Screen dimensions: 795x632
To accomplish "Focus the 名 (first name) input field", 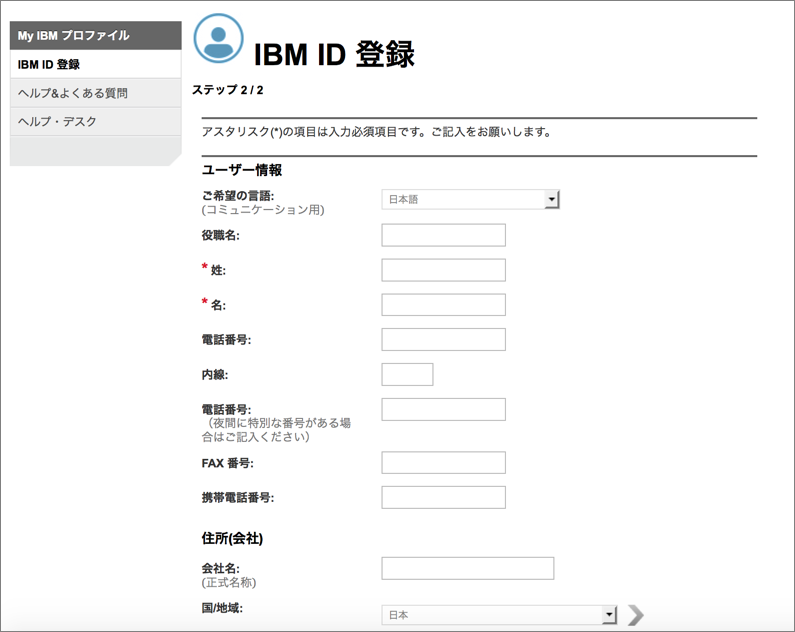I will (444, 305).
